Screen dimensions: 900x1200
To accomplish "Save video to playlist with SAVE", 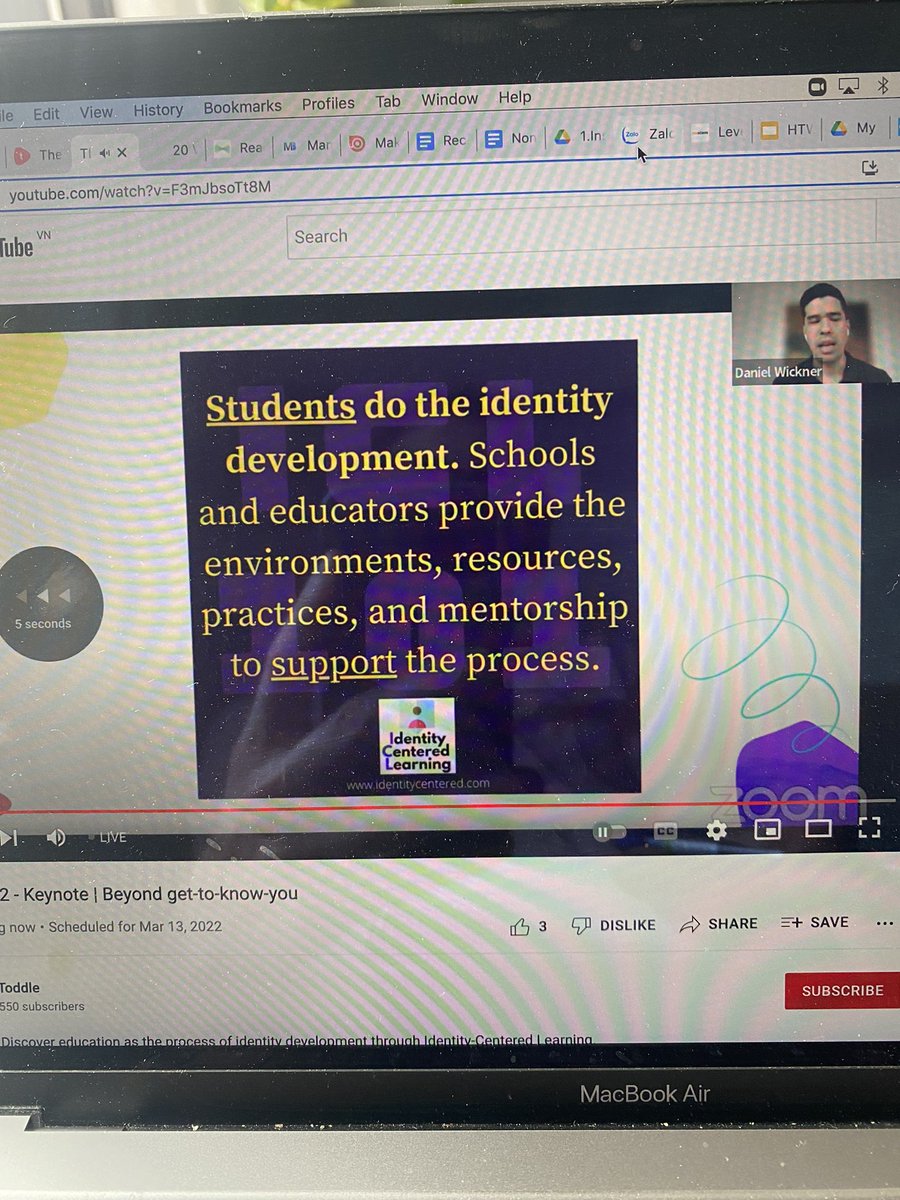I will (x=815, y=923).
